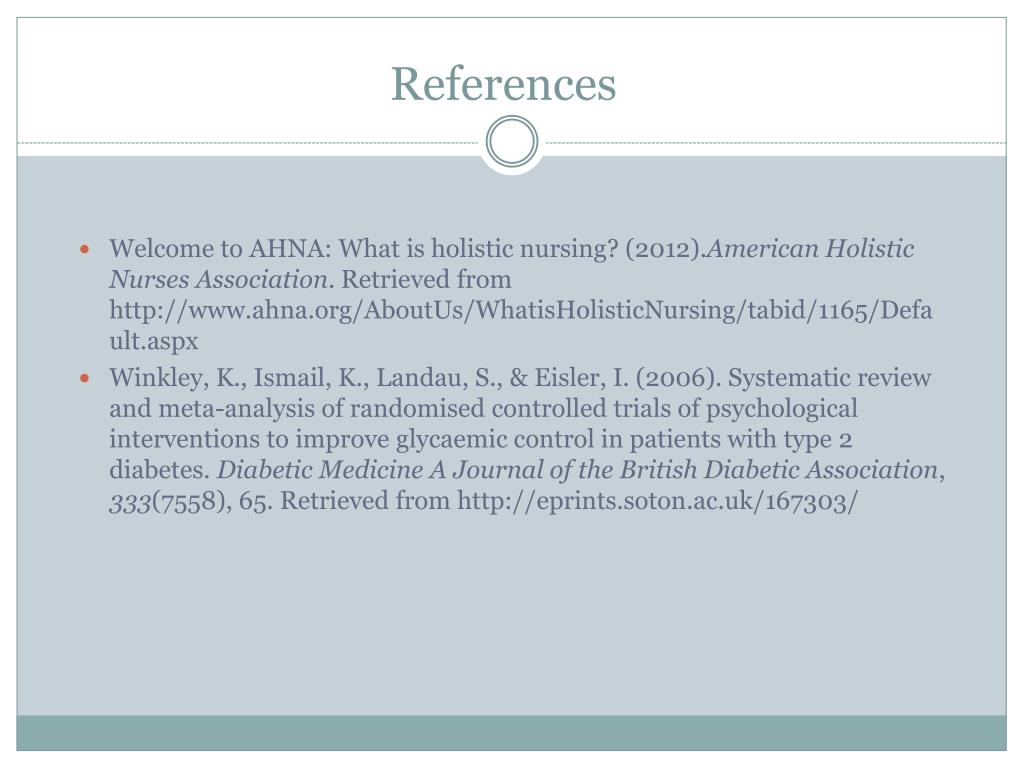Click 'Systematic review' phrase in second reference
Screen dimensions: 1024x768
tap(829, 378)
